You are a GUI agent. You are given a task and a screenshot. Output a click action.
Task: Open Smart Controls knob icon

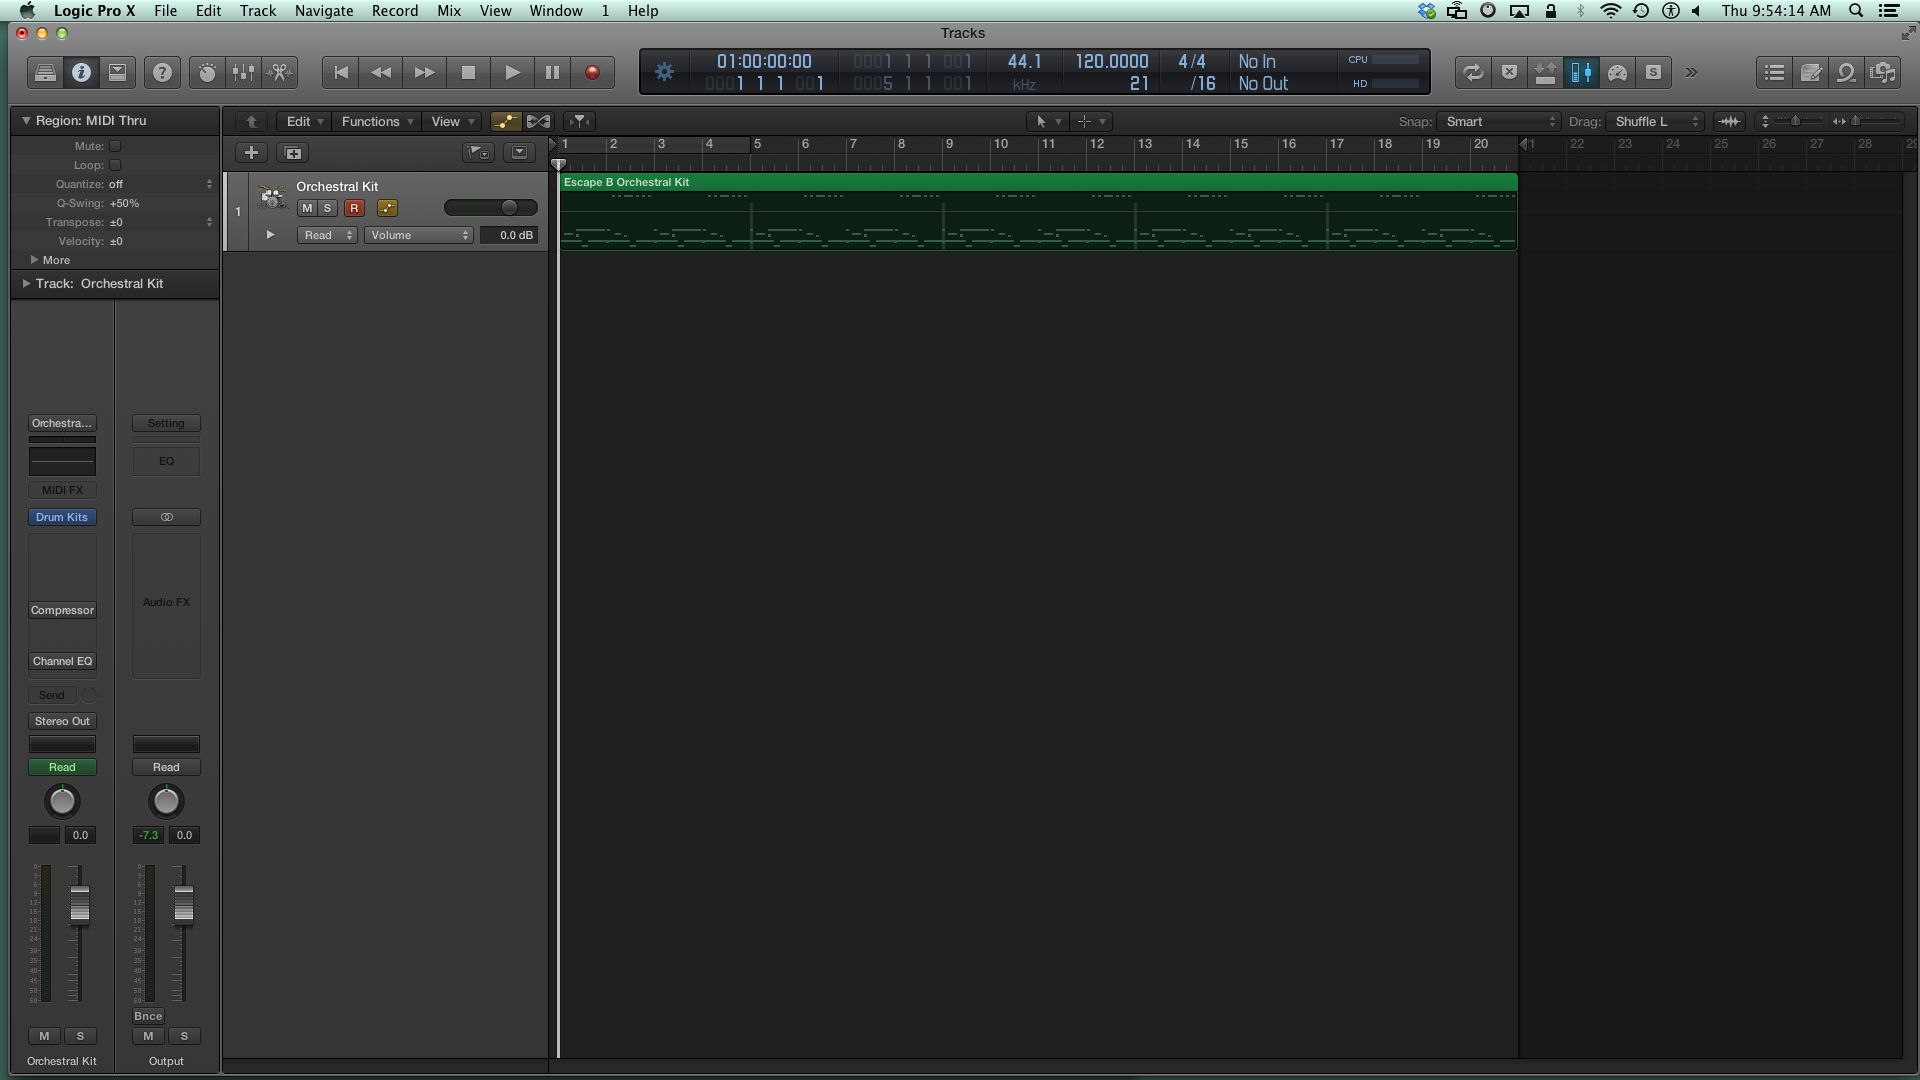(207, 72)
